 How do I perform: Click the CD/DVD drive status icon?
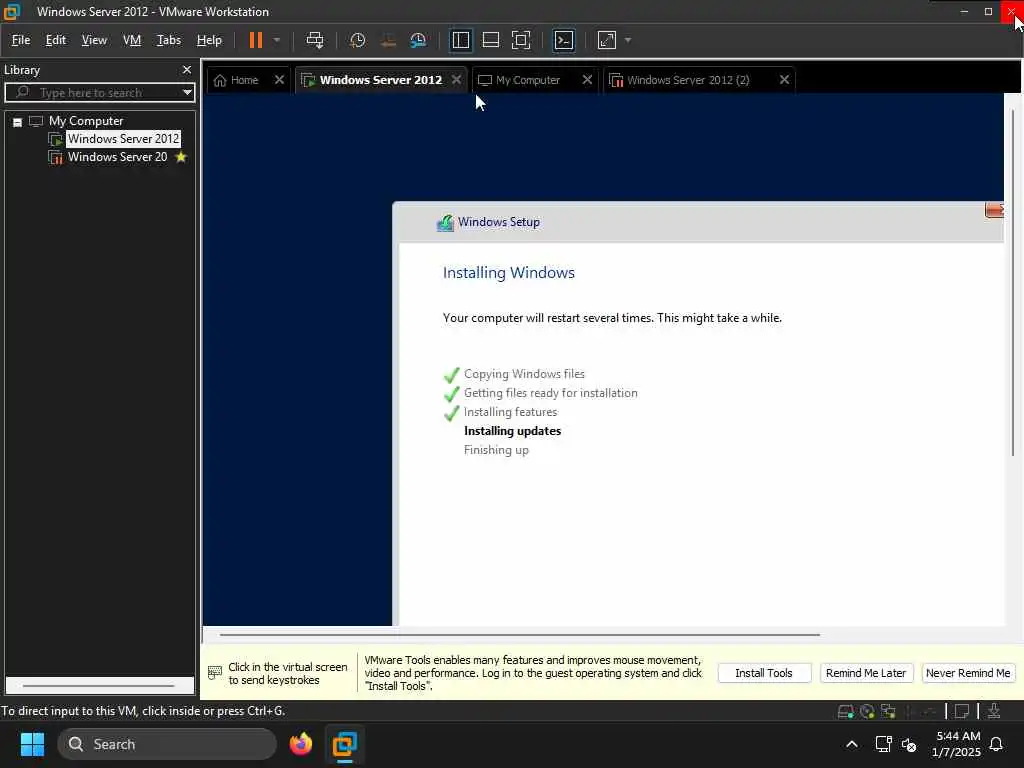pyautogui.click(x=867, y=712)
